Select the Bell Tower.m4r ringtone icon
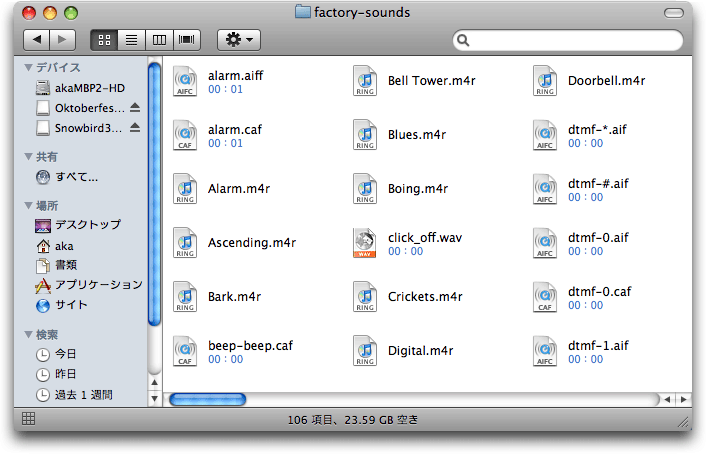The height and width of the screenshot is (454, 706). pyautogui.click(x=365, y=81)
